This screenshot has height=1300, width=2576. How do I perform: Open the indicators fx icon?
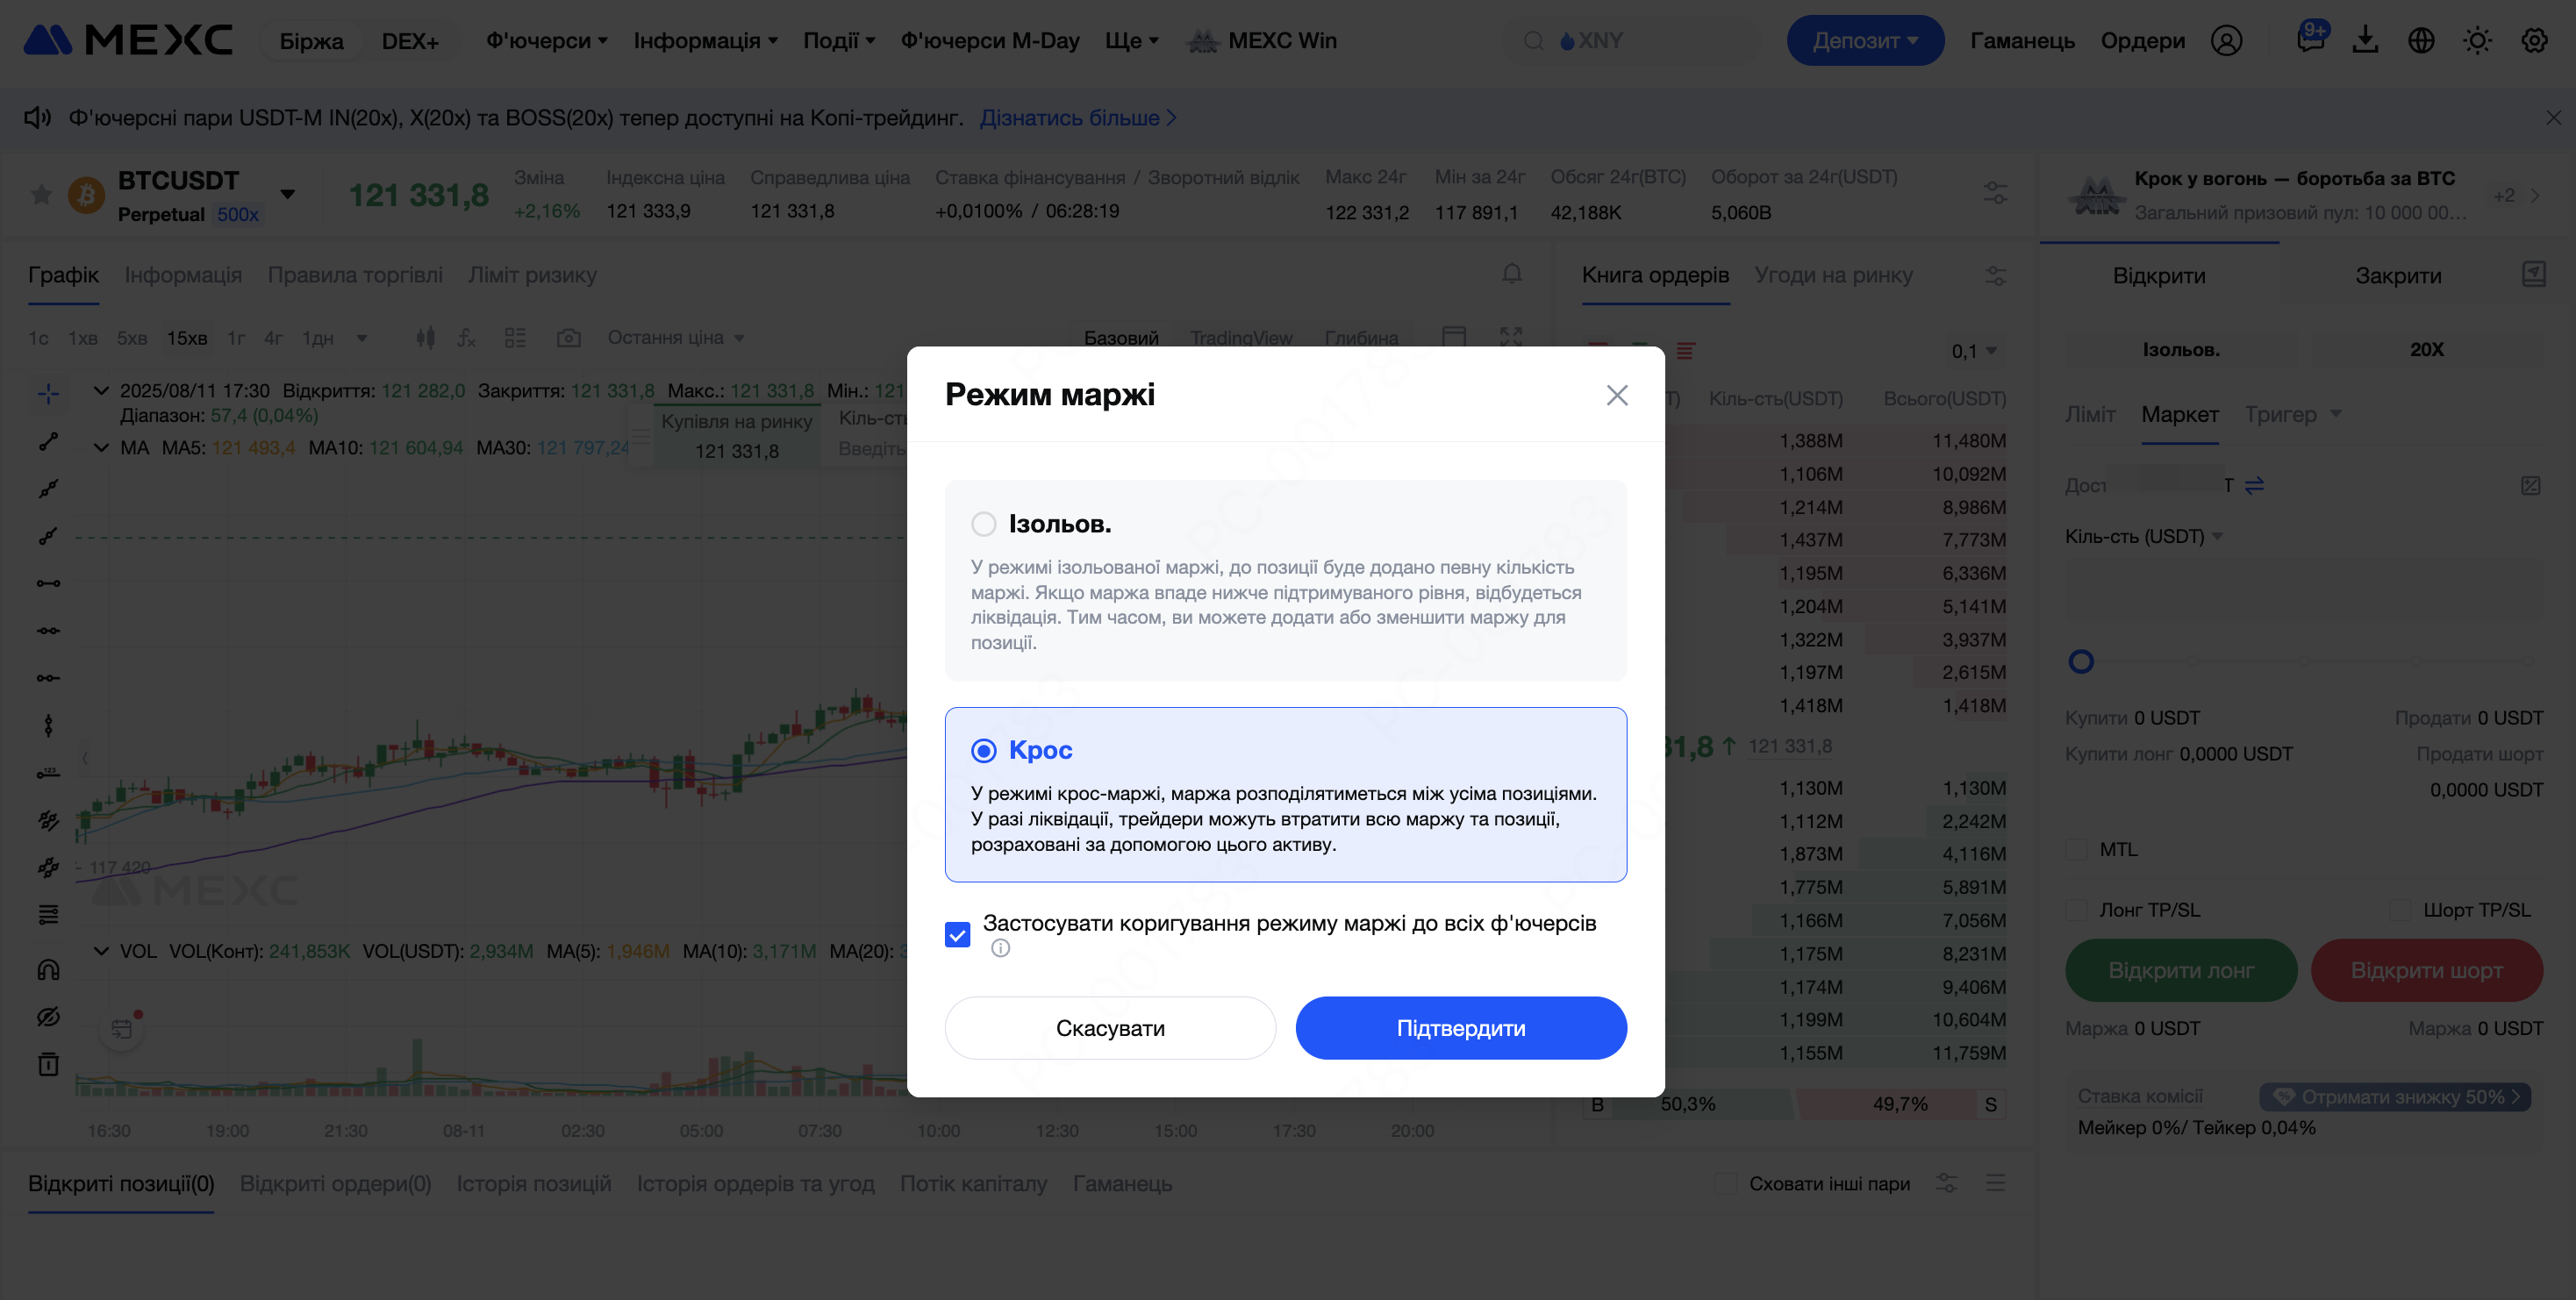pos(466,338)
